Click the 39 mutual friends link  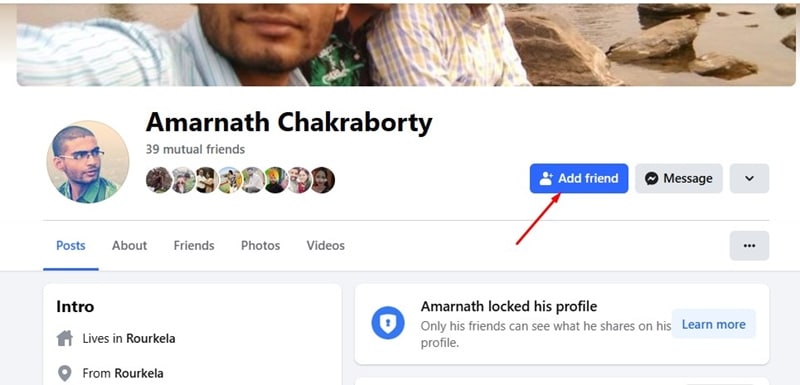(x=195, y=149)
